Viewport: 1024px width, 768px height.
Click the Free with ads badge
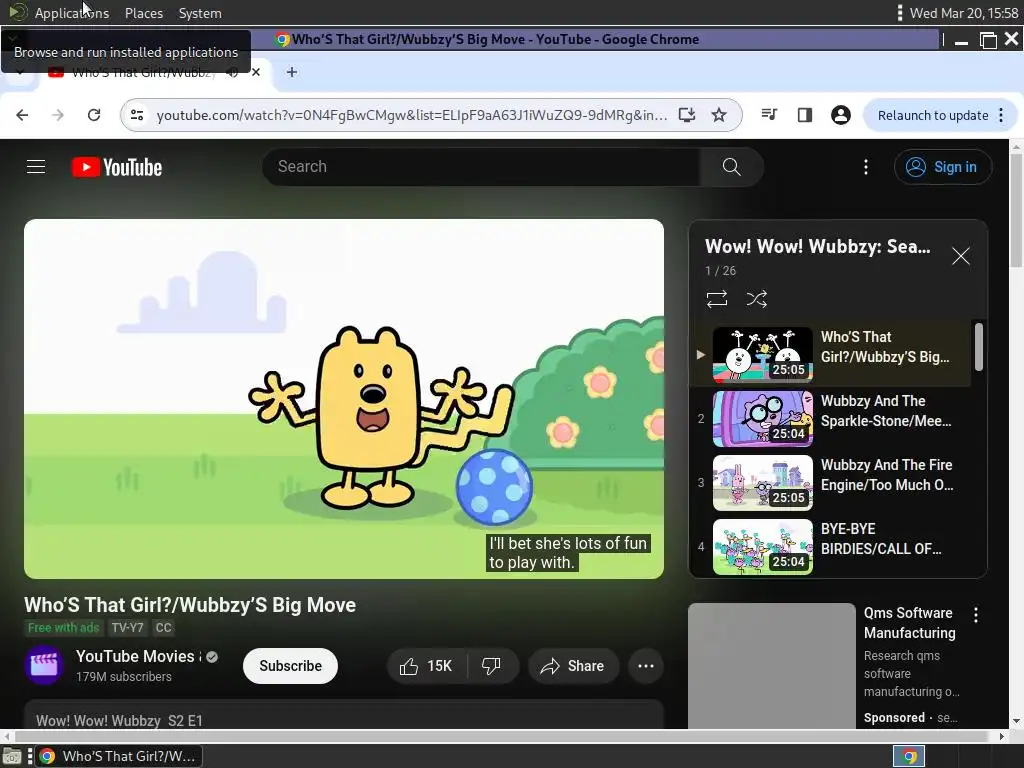[x=63, y=628]
